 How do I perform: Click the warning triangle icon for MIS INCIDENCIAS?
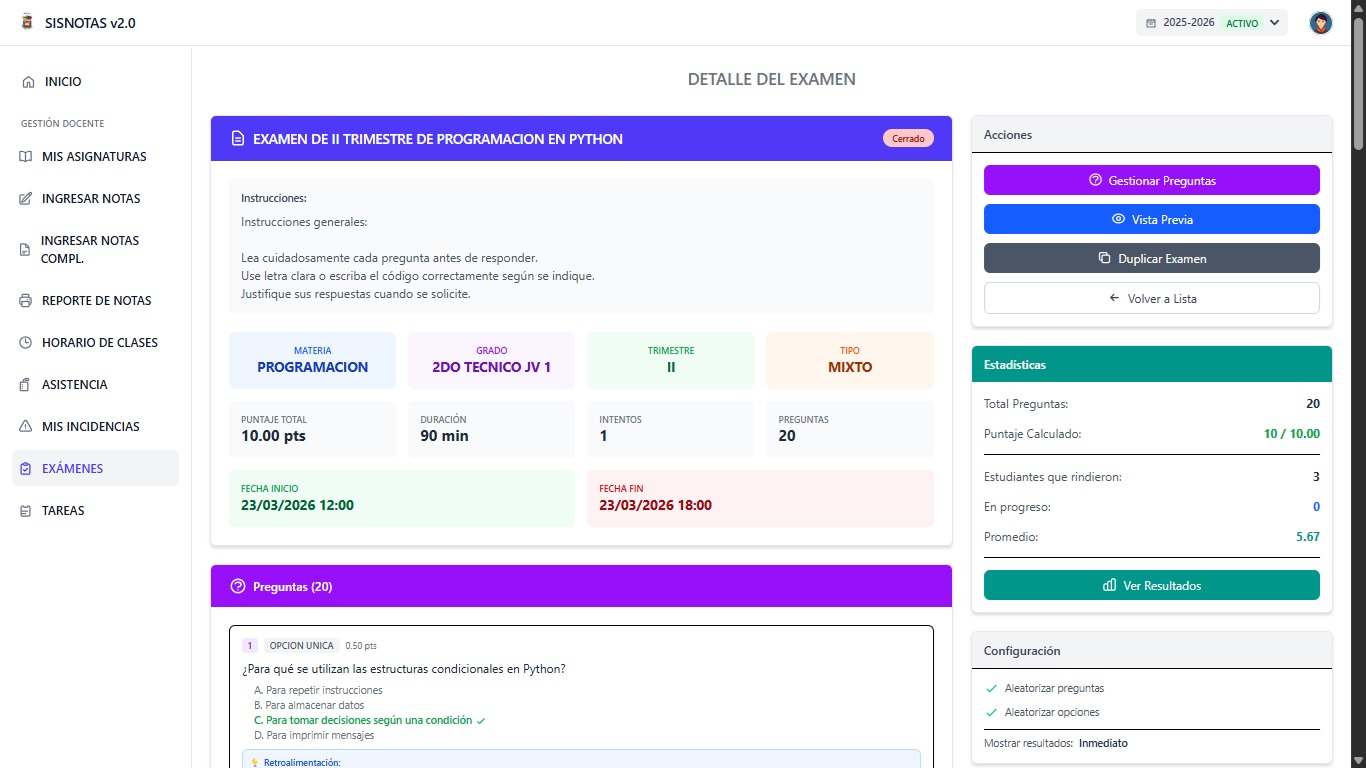click(x=26, y=427)
